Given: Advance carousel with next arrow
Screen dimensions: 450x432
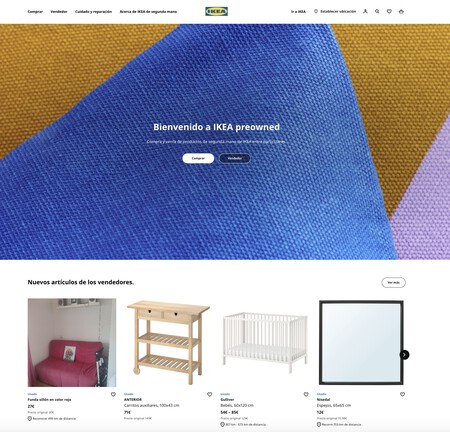Looking at the screenshot, I should [404, 355].
